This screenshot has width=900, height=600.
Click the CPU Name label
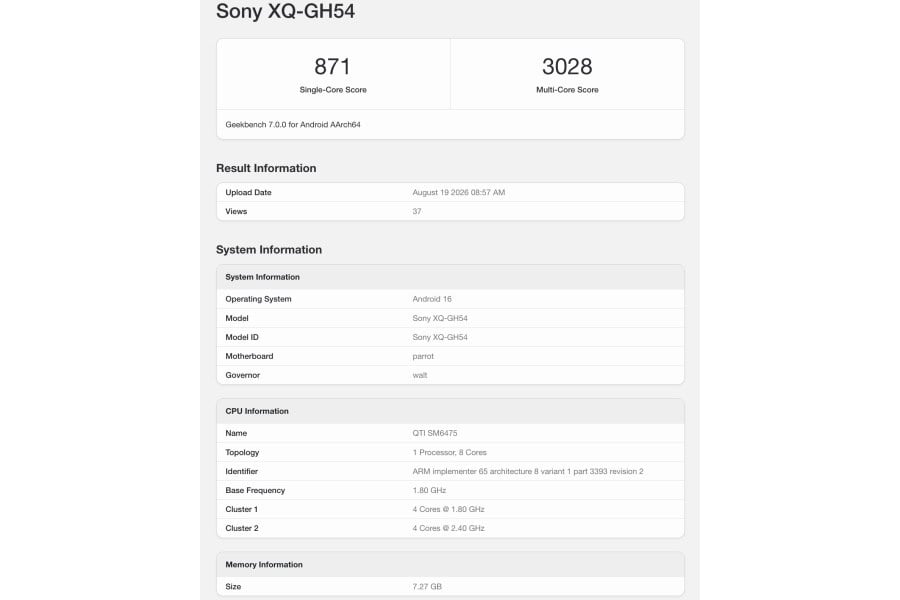pos(236,433)
